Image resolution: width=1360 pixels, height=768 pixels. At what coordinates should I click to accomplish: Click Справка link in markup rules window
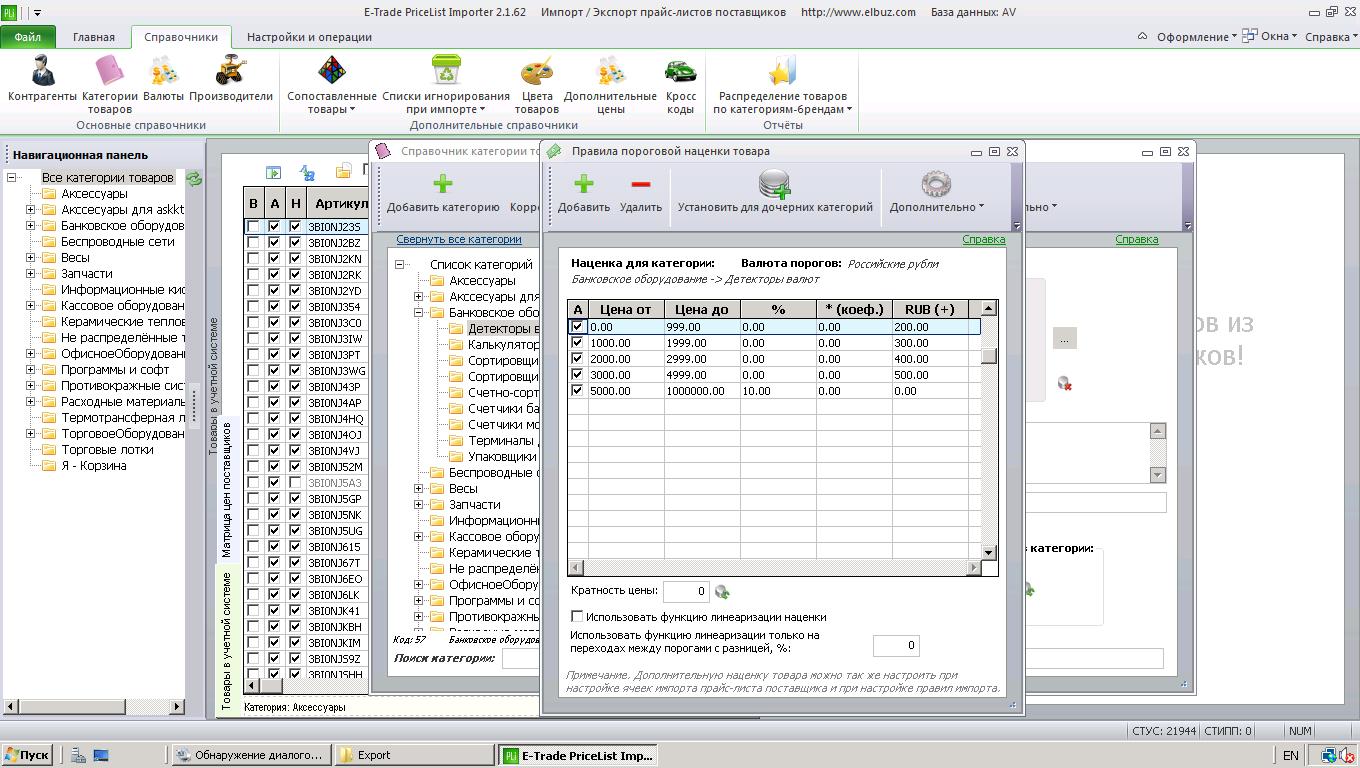(984, 239)
